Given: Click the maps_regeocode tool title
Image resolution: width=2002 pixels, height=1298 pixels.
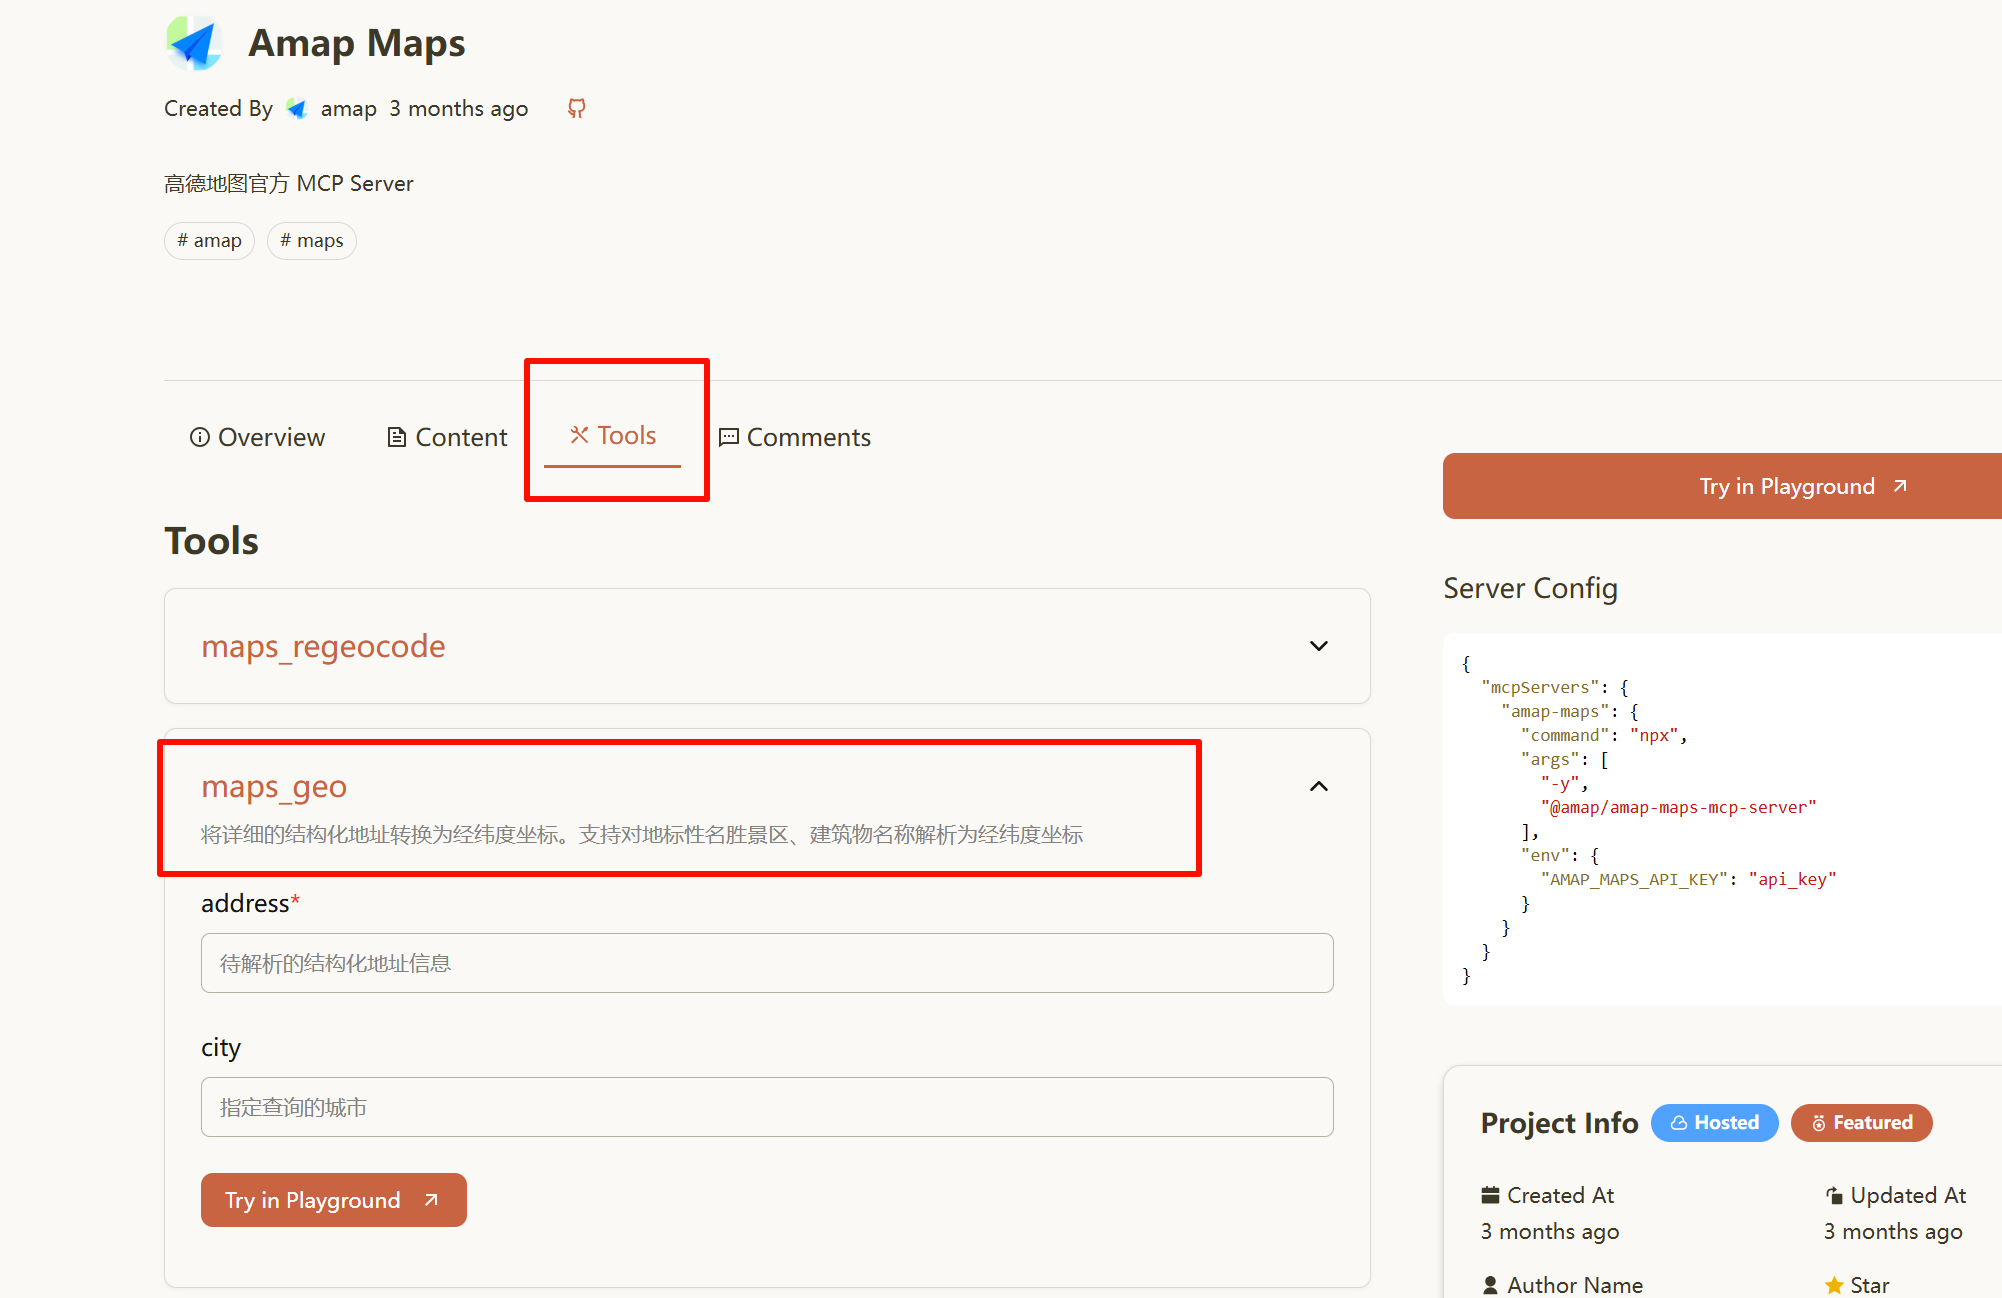Looking at the screenshot, I should coord(323,646).
